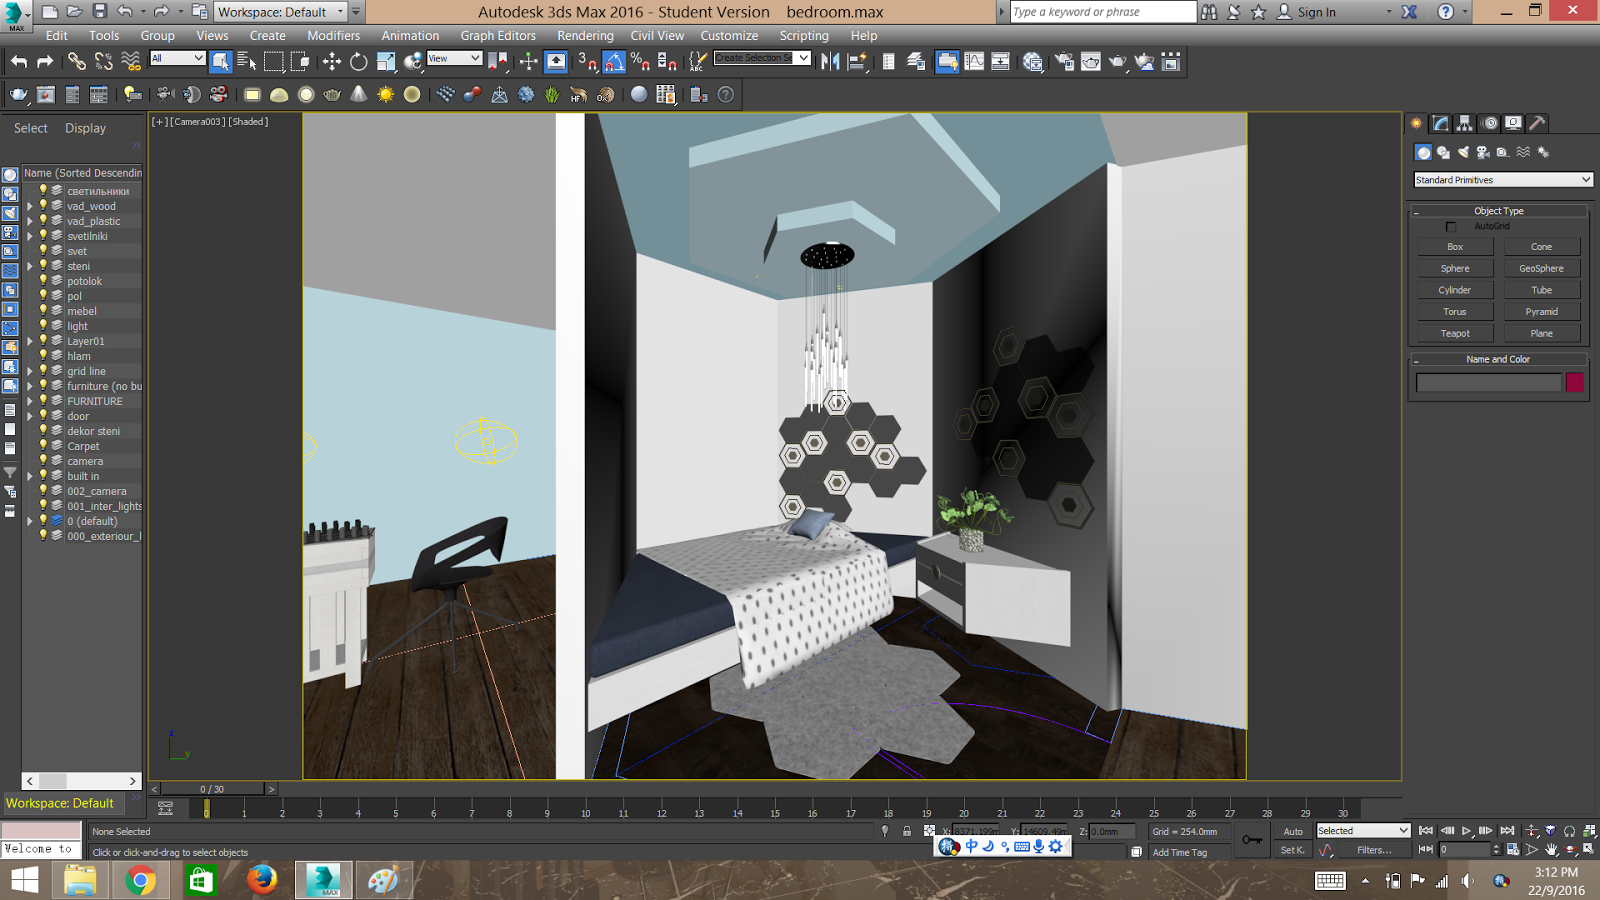Open the Rendering menu

[x=585, y=35]
